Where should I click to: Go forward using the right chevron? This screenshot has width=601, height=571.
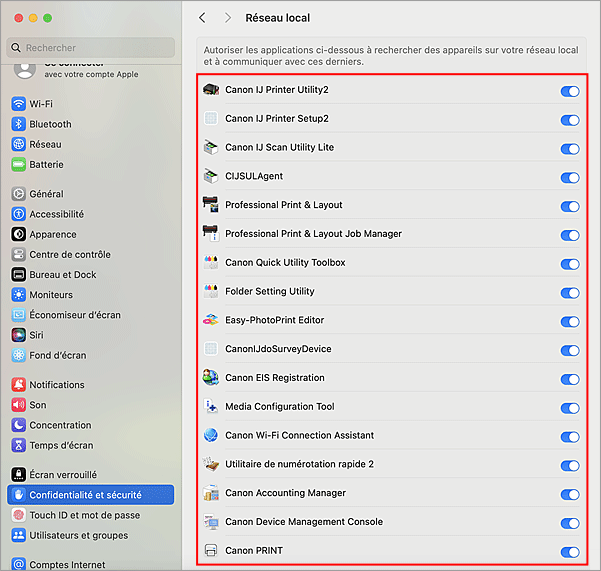click(x=228, y=18)
